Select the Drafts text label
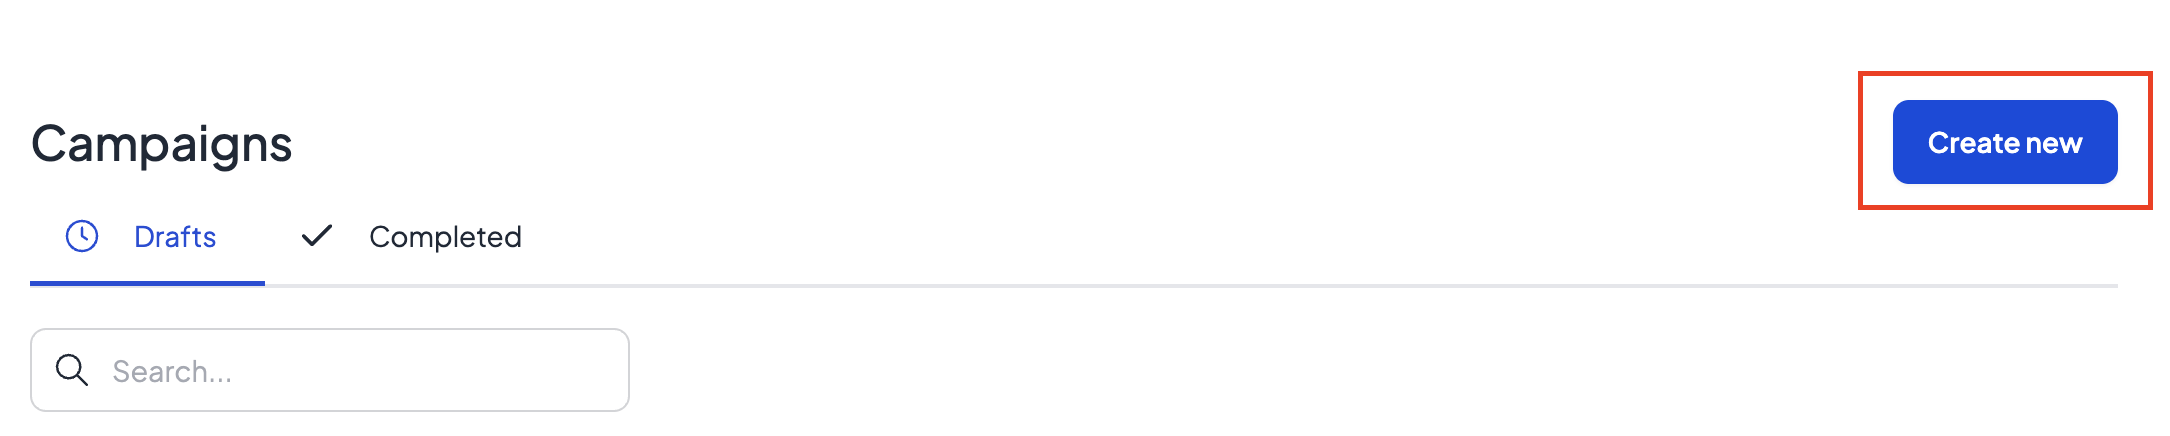 175,237
